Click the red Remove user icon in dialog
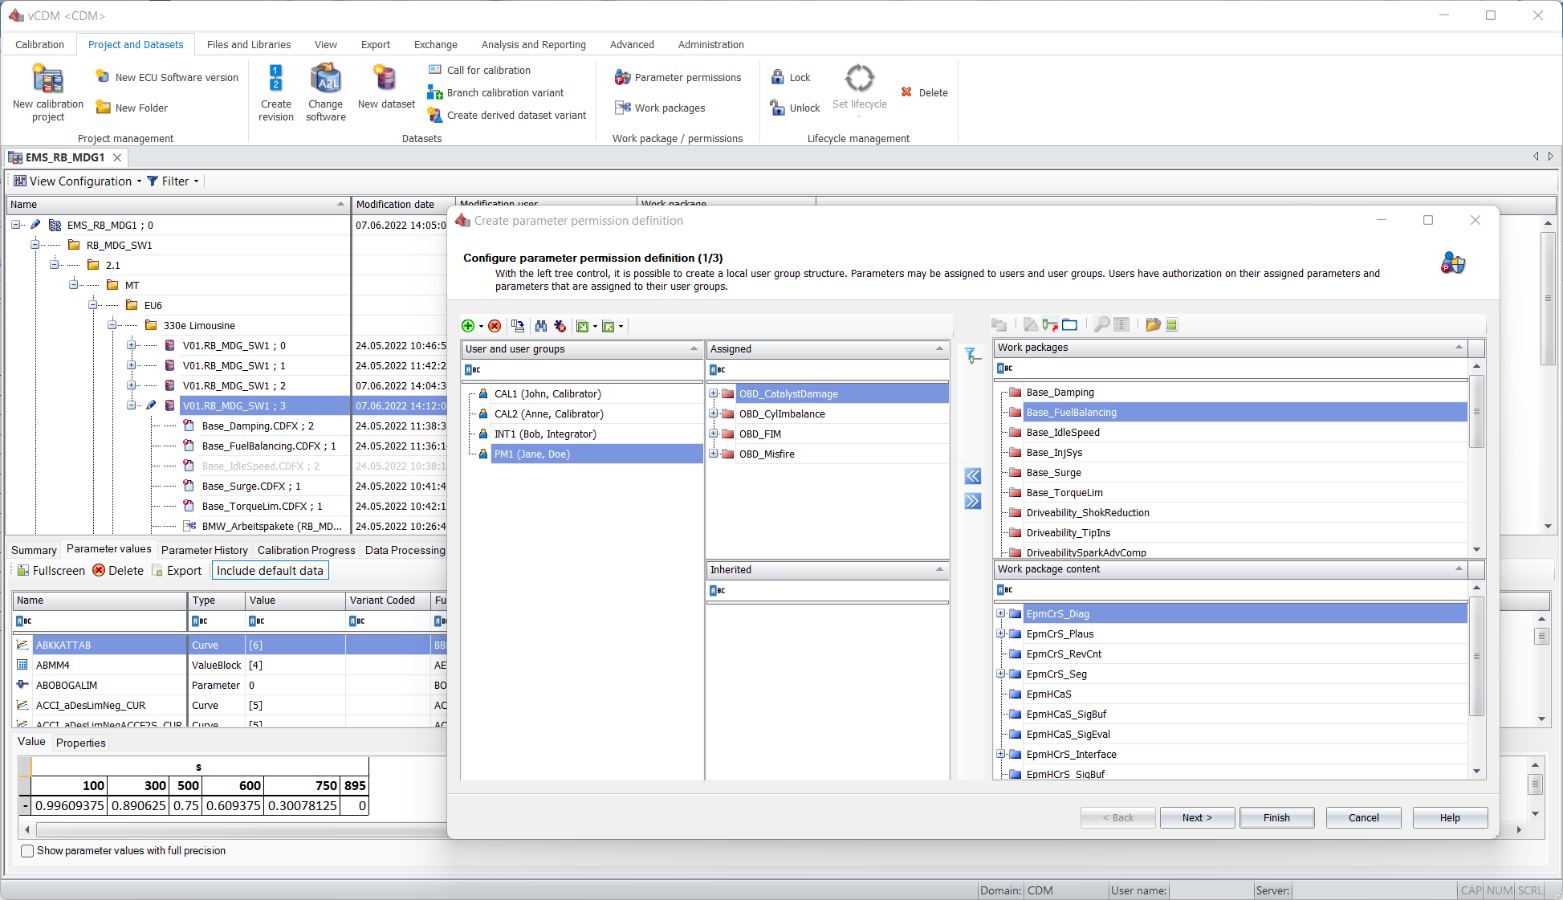Image resolution: width=1563 pixels, height=900 pixels. [x=494, y=326]
